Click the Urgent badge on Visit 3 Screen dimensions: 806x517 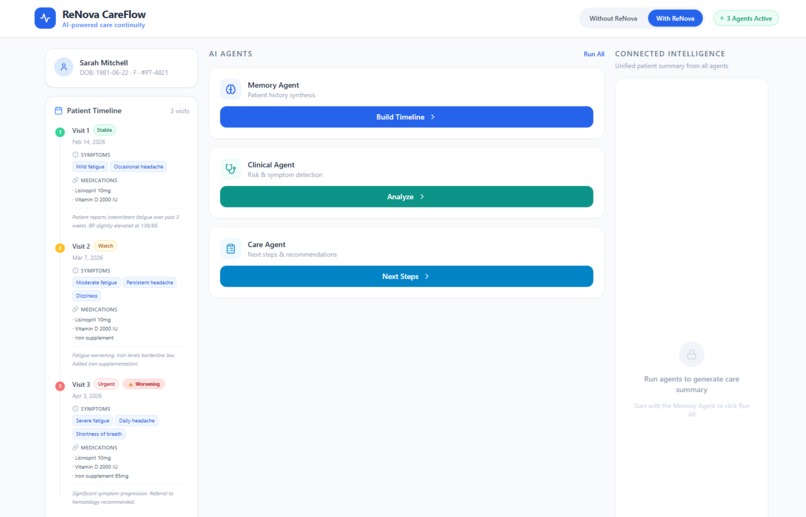tap(106, 384)
